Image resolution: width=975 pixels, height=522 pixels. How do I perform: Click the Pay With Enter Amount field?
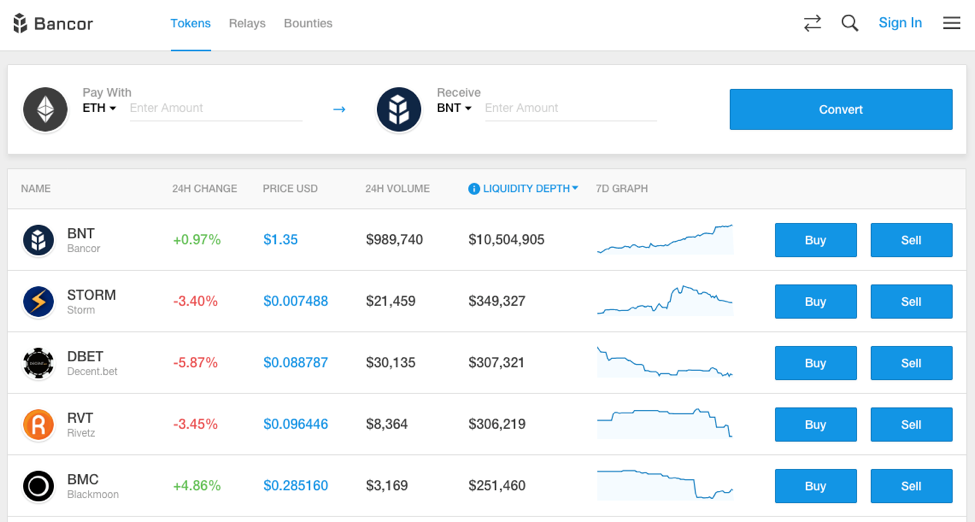click(x=216, y=108)
